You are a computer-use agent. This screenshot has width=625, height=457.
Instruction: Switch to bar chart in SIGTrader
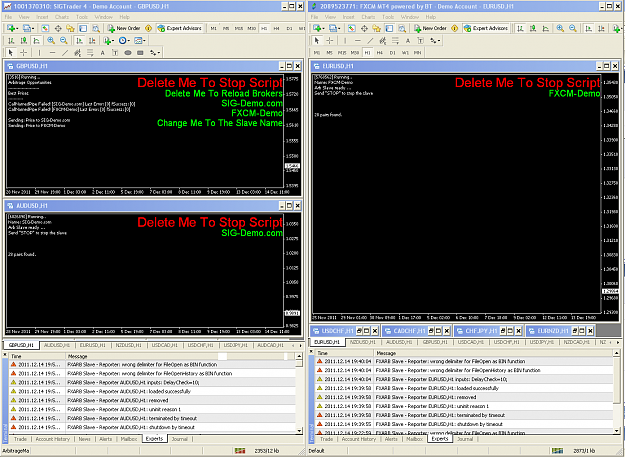point(11,41)
